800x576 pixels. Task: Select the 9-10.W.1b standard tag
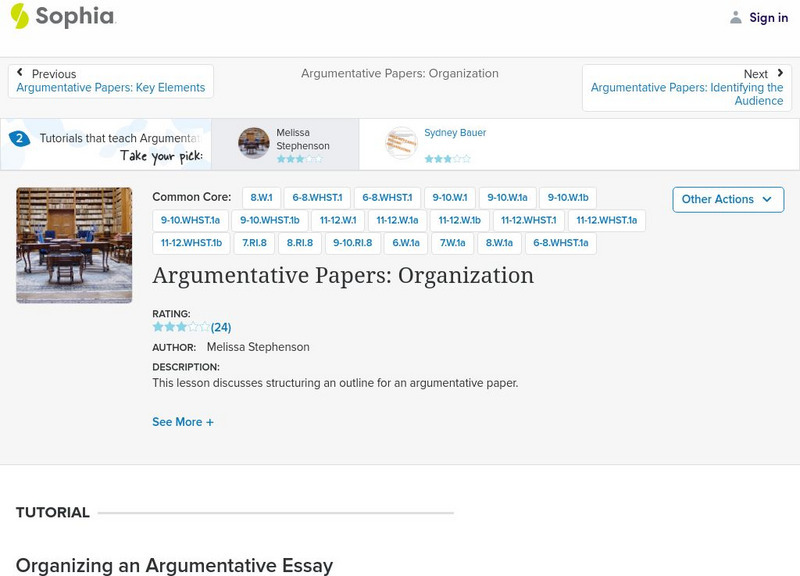(568, 197)
